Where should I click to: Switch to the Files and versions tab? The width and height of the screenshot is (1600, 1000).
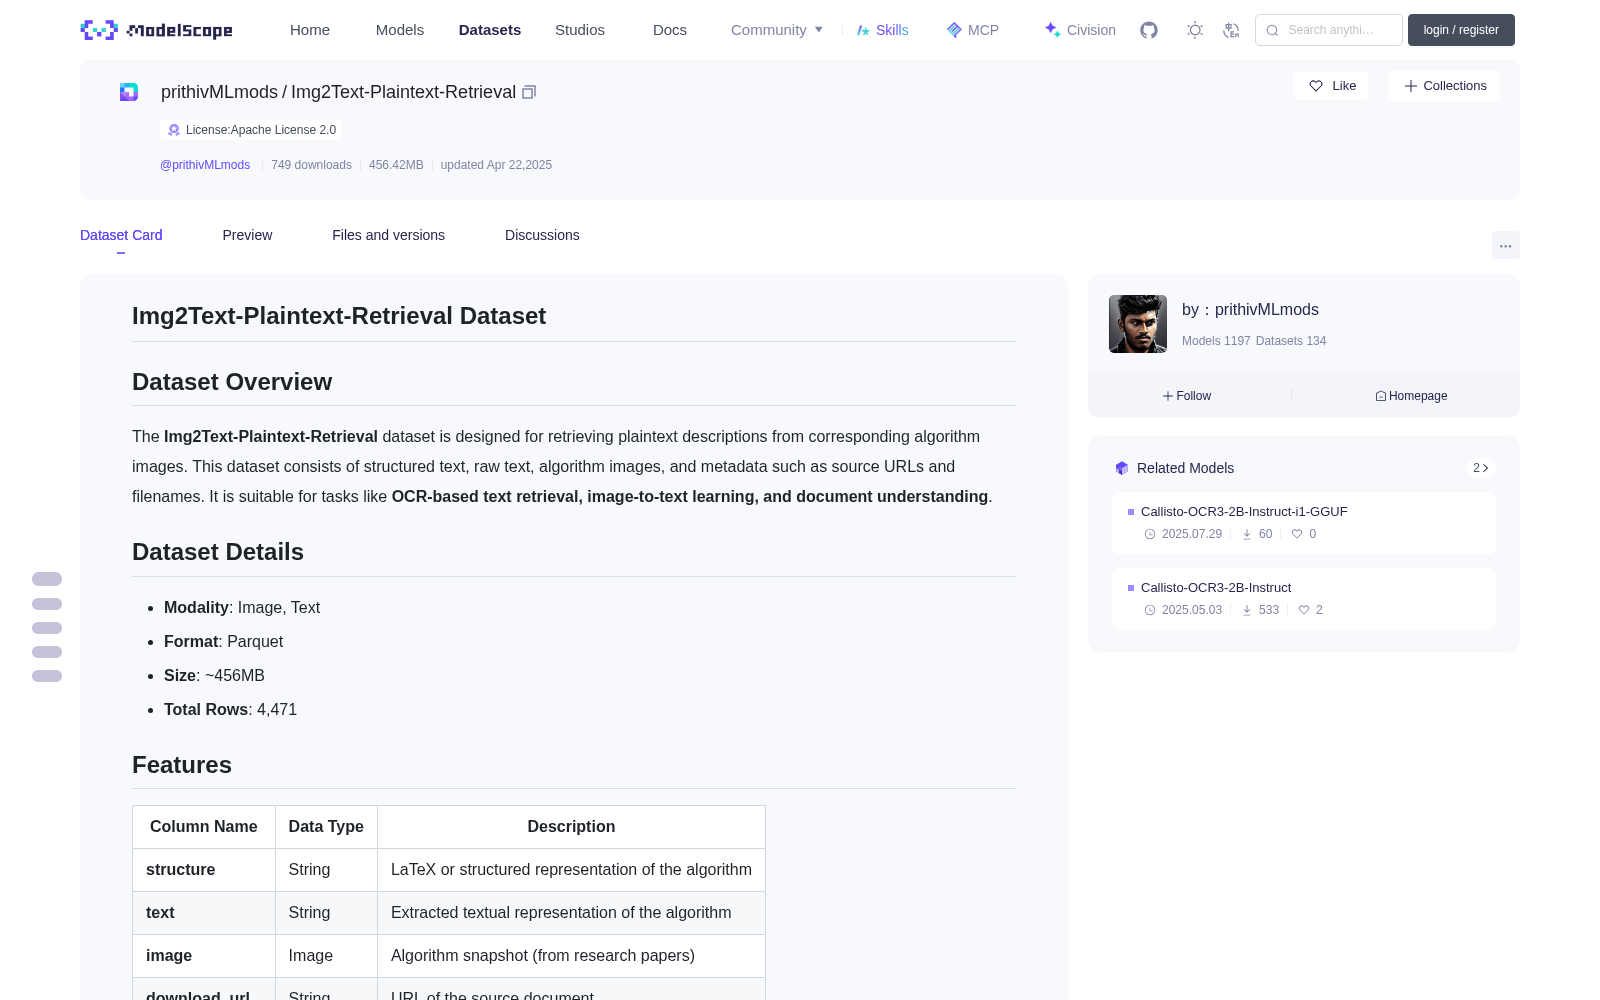(x=388, y=235)
